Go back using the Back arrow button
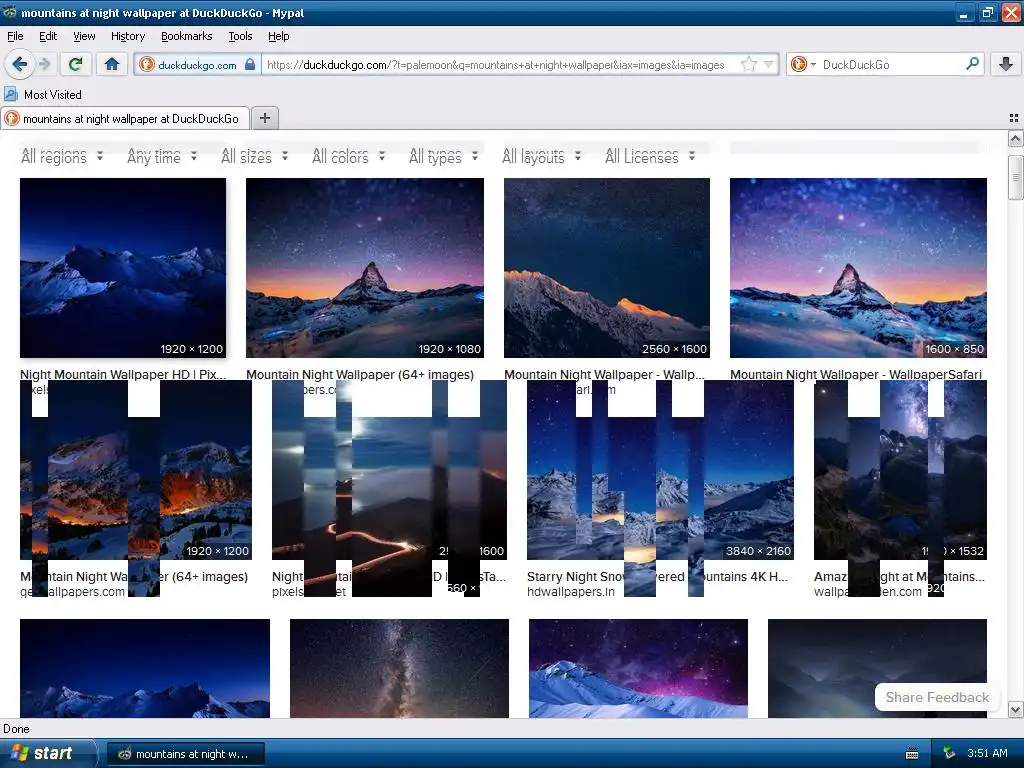 20,64
